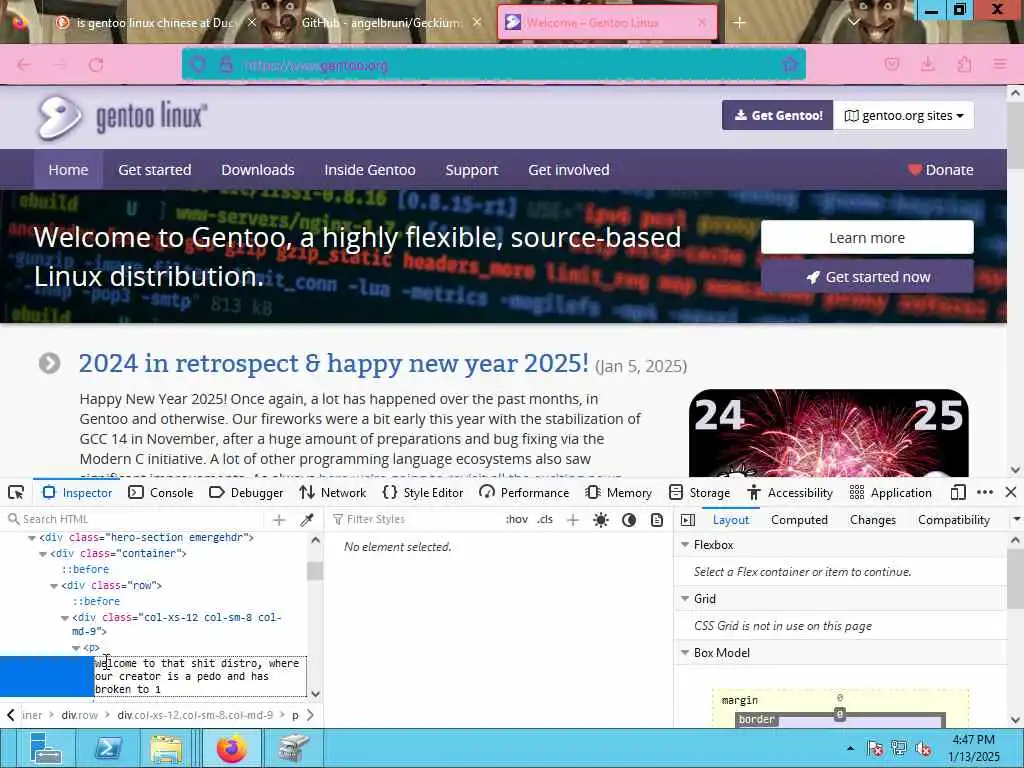The height and width of the screenshot is (768, 1024).
Task: Open the Storage tab
Action: (699, 492)
